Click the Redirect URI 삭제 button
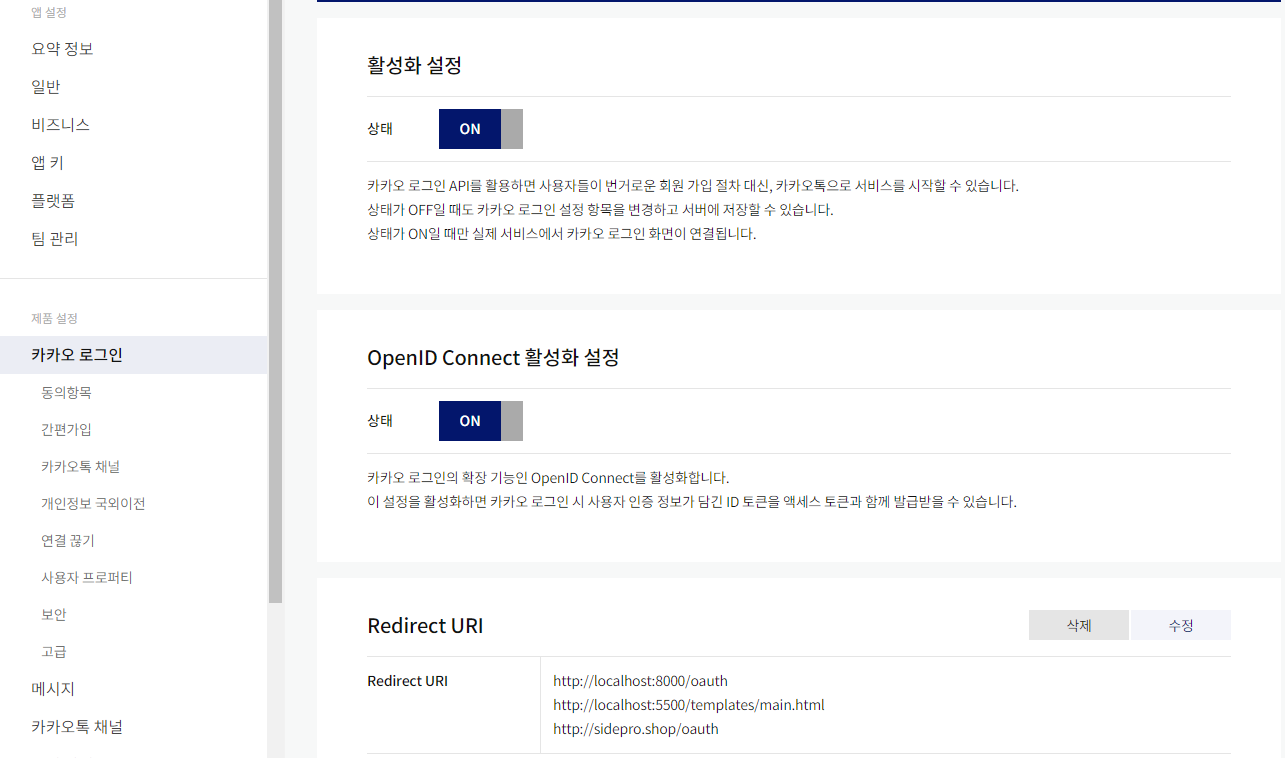Image resolution: width=1285 pixels, height=758 pixels. tap(1079, 625)
